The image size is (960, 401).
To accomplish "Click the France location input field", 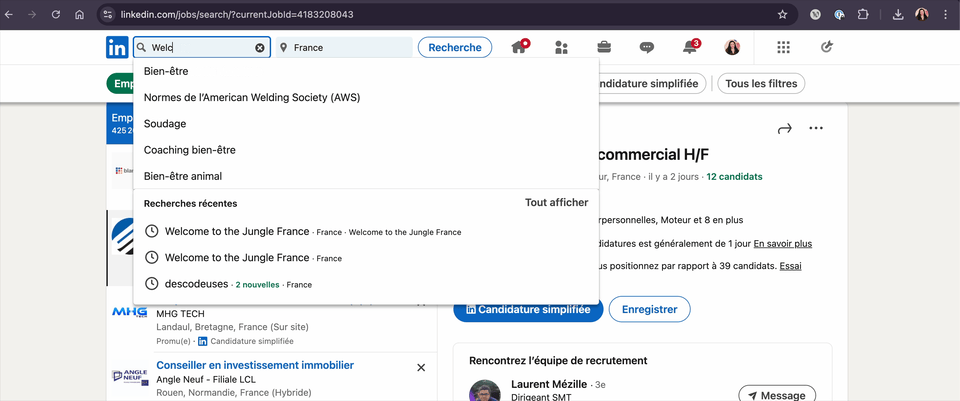I will [350, 47].
